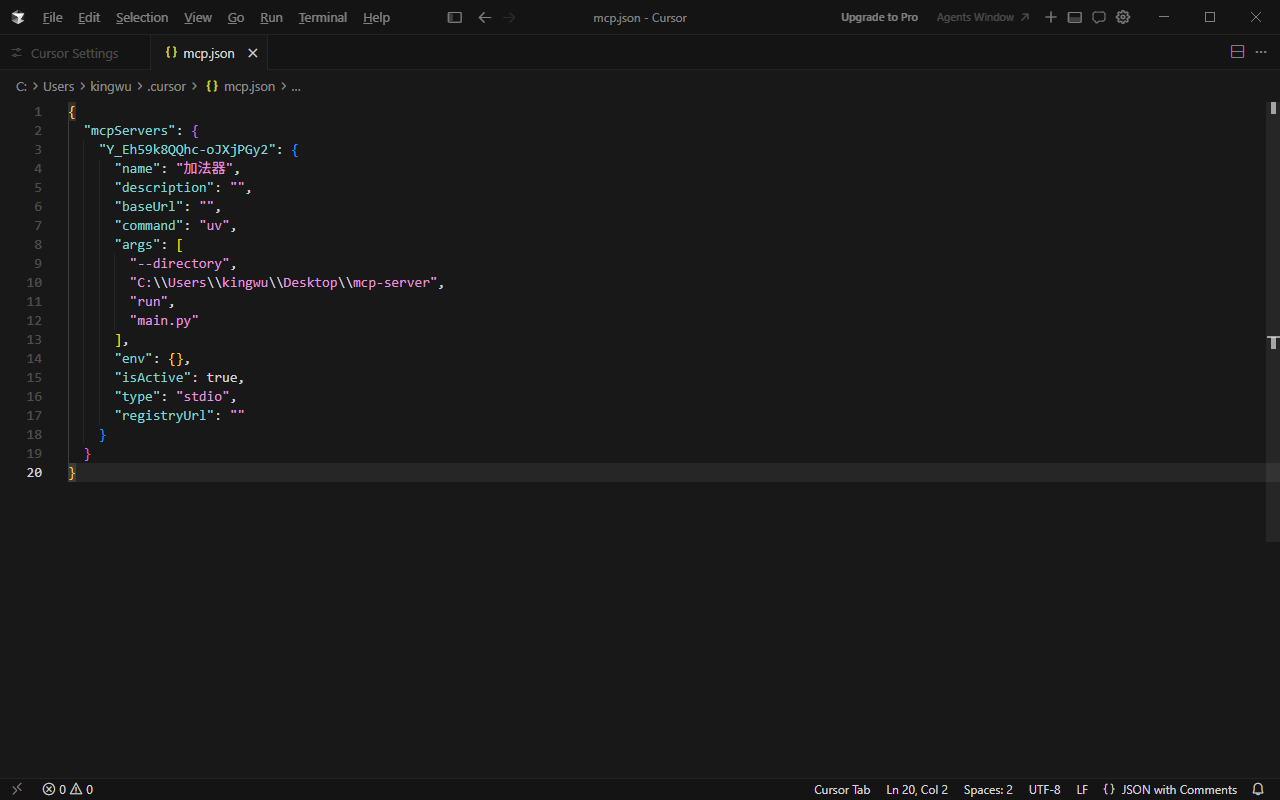Screen dimensions: 1280x800
Task: Click the Ln 20, Col 2 indicator
Action: [x=917, y=789]
